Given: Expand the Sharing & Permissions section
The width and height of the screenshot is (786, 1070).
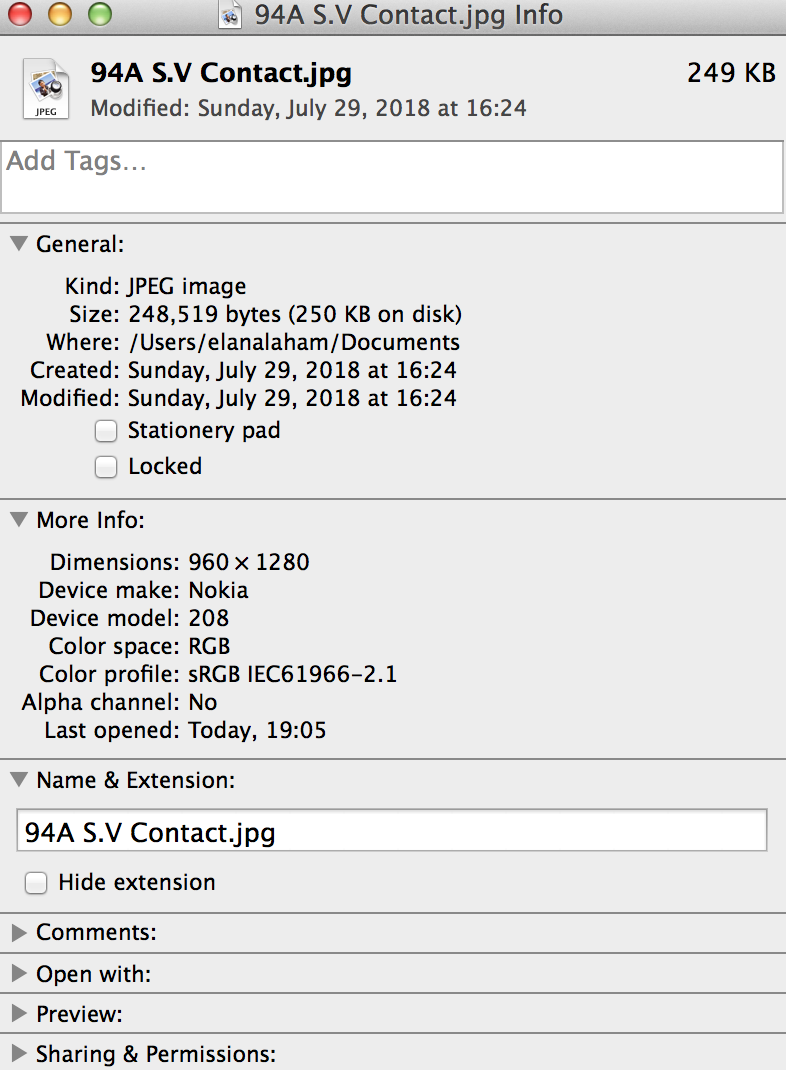Looking at the screenshot, I should coord(19,1054).
